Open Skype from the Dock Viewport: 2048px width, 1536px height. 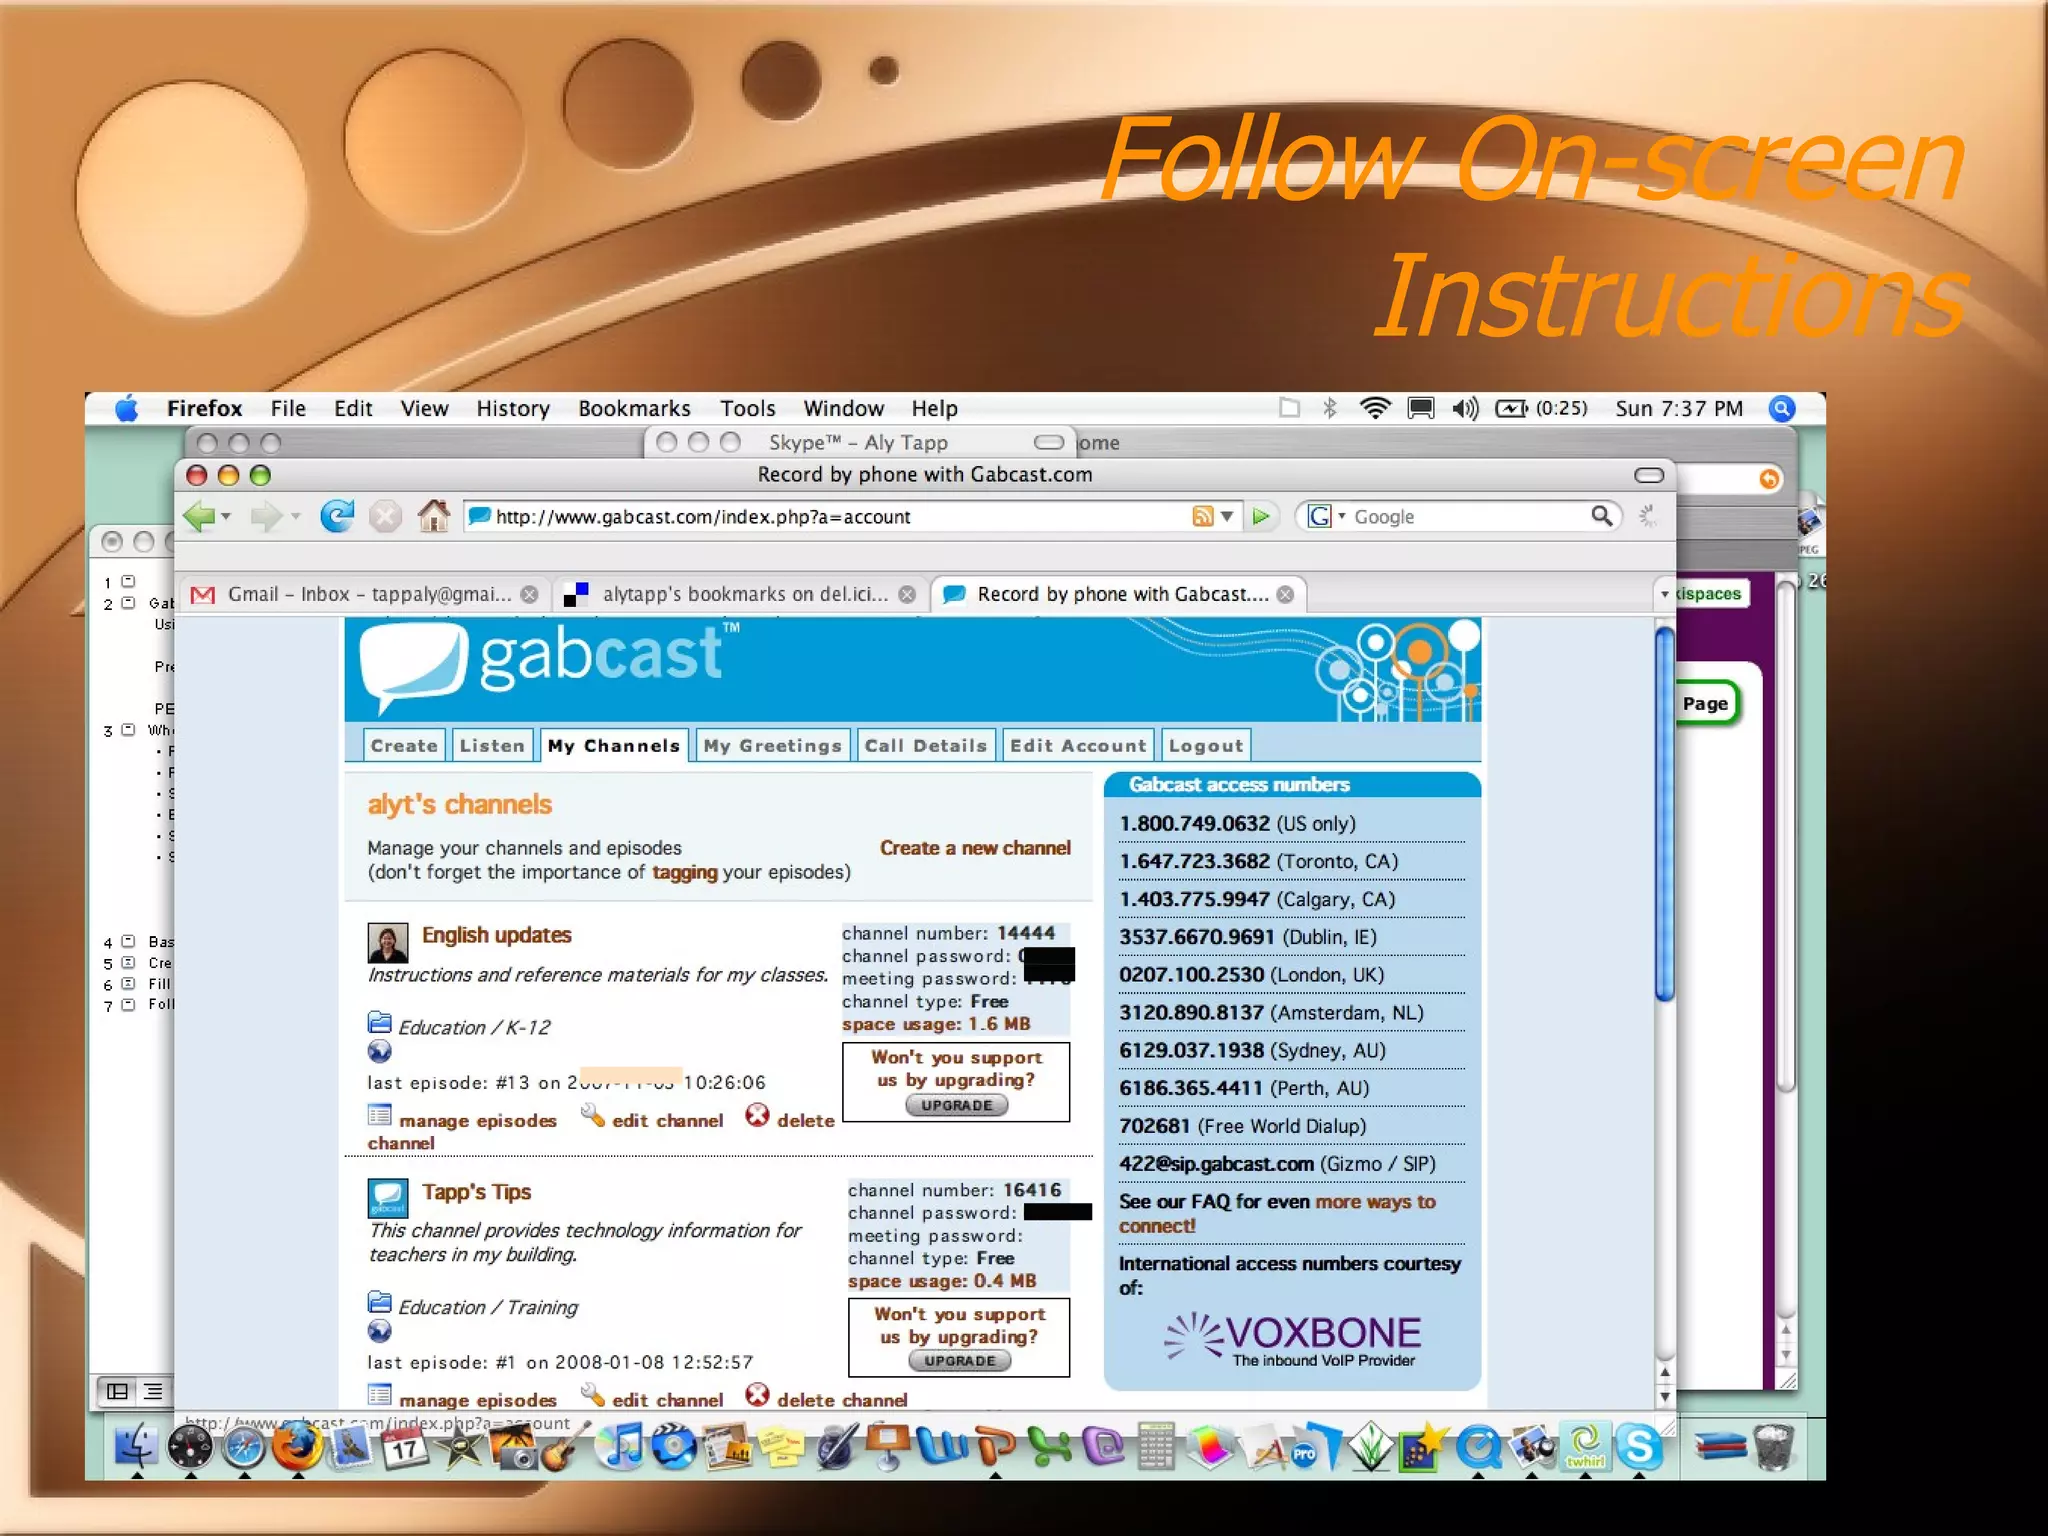tap(1639, 1447)
